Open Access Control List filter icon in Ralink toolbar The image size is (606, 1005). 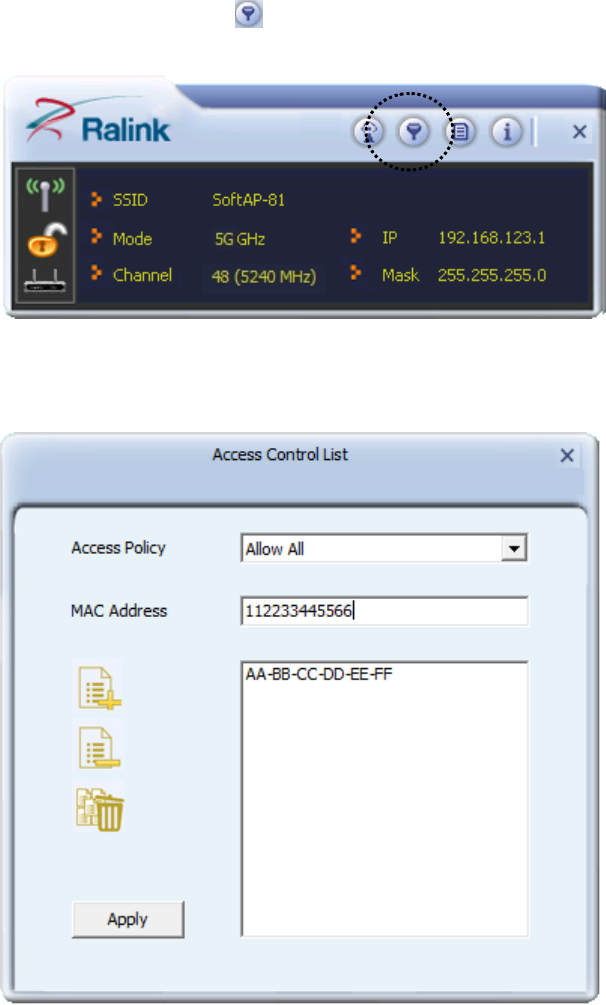(x=414, y=131)
